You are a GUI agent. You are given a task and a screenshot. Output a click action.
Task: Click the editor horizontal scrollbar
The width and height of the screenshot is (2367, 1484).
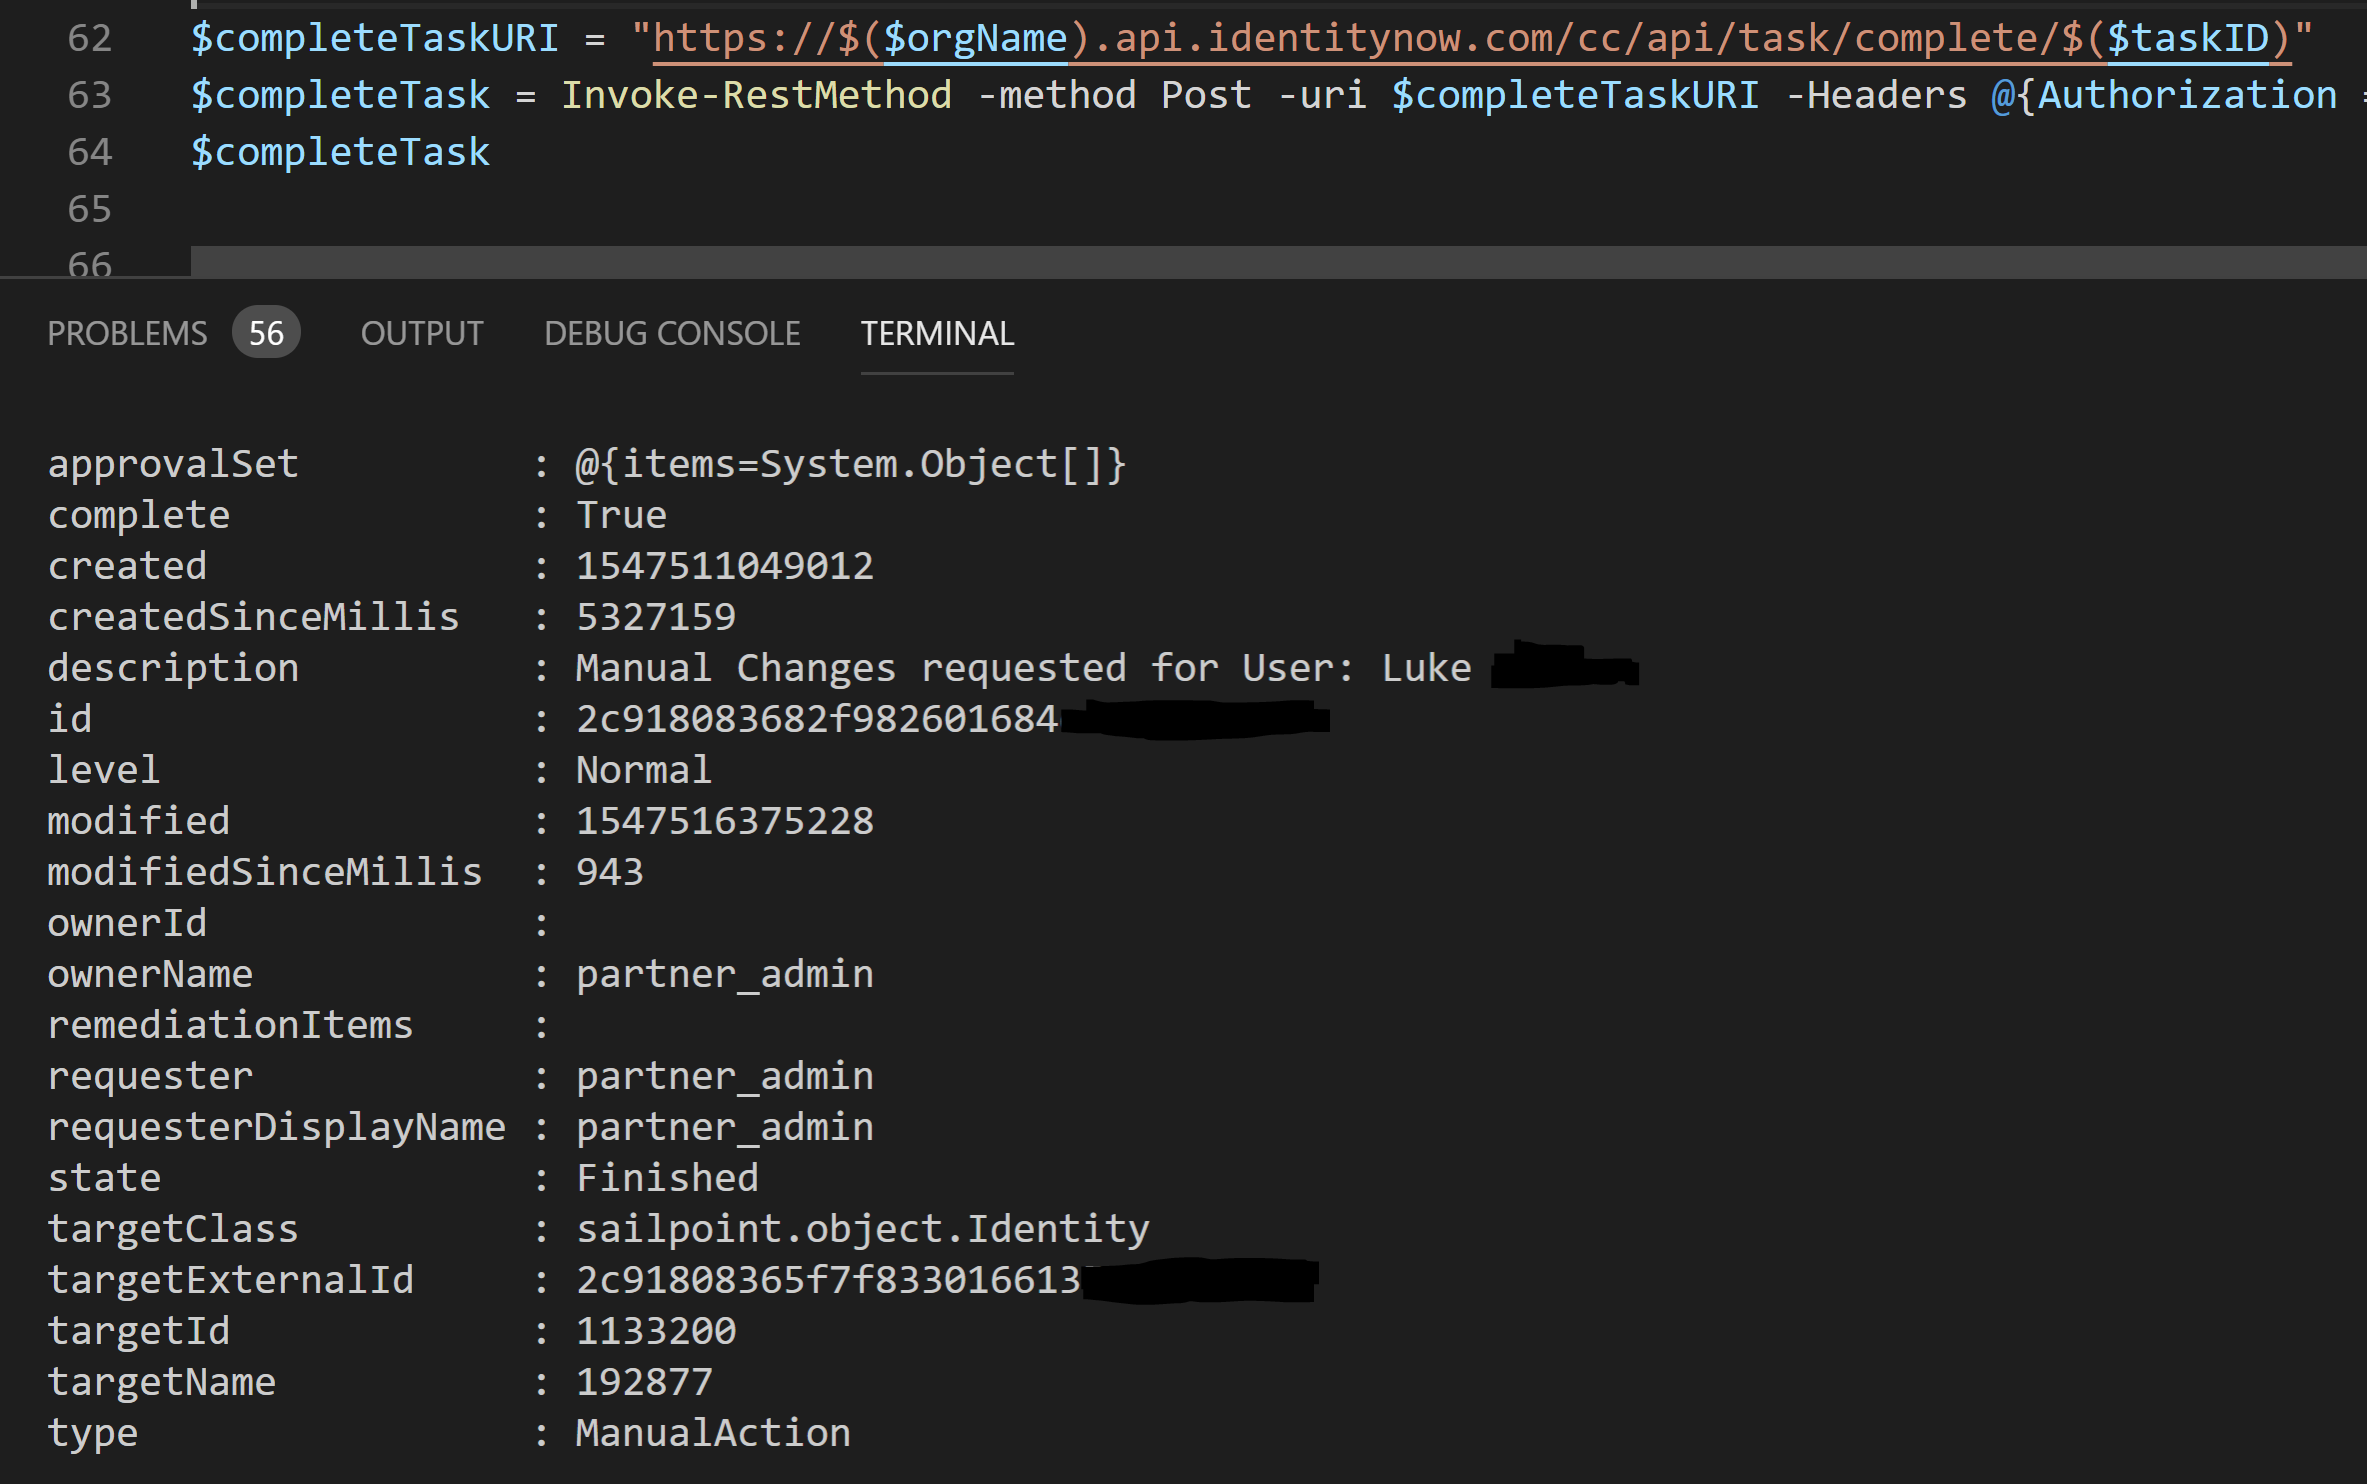point(1278,262)
